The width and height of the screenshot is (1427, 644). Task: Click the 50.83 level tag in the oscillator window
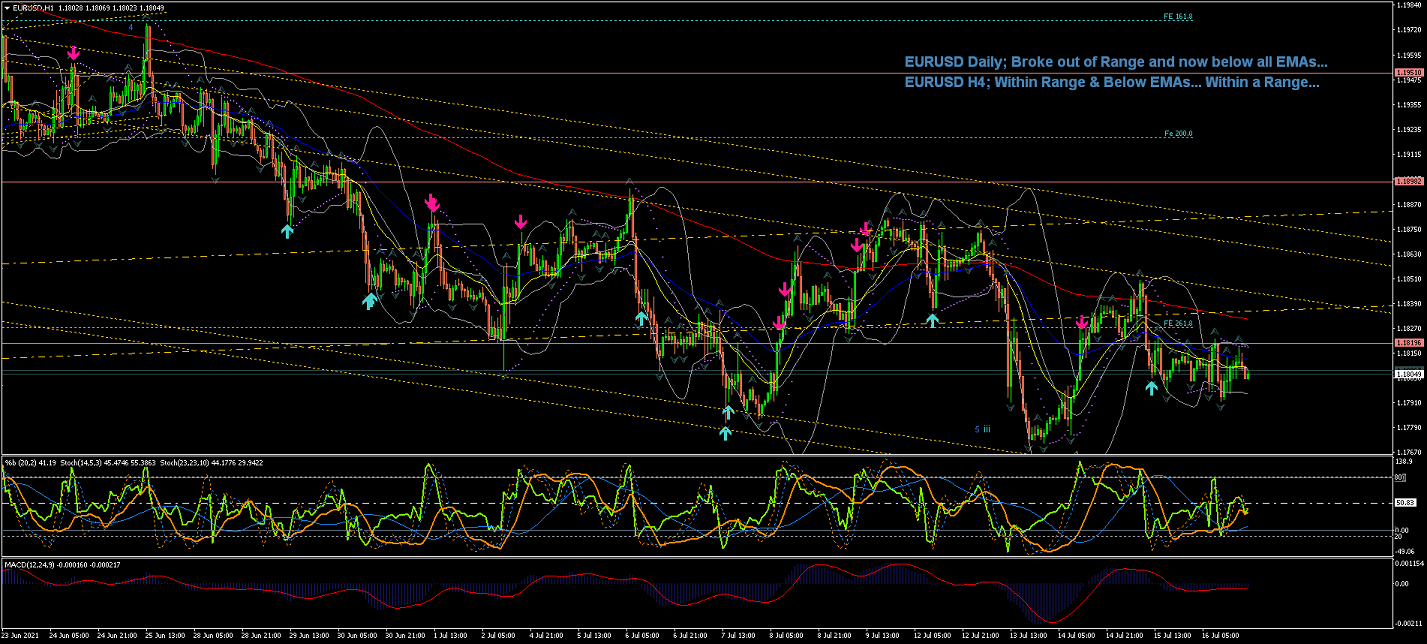coord(1406,503)
